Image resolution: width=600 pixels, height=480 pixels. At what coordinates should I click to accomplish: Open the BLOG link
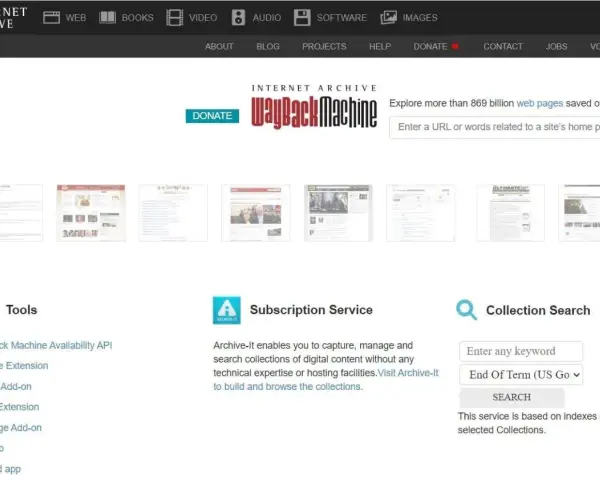click(x=268, y=47)
